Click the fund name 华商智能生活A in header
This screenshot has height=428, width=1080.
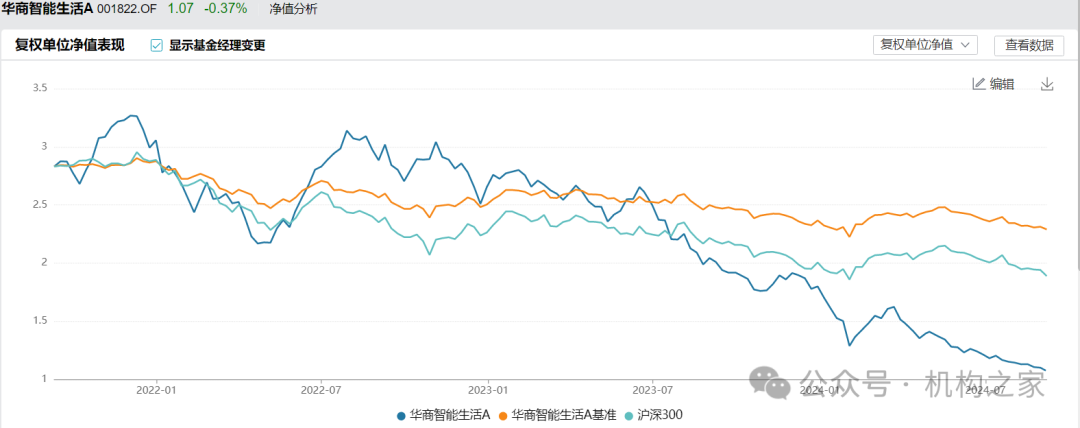tap(48, 8)
